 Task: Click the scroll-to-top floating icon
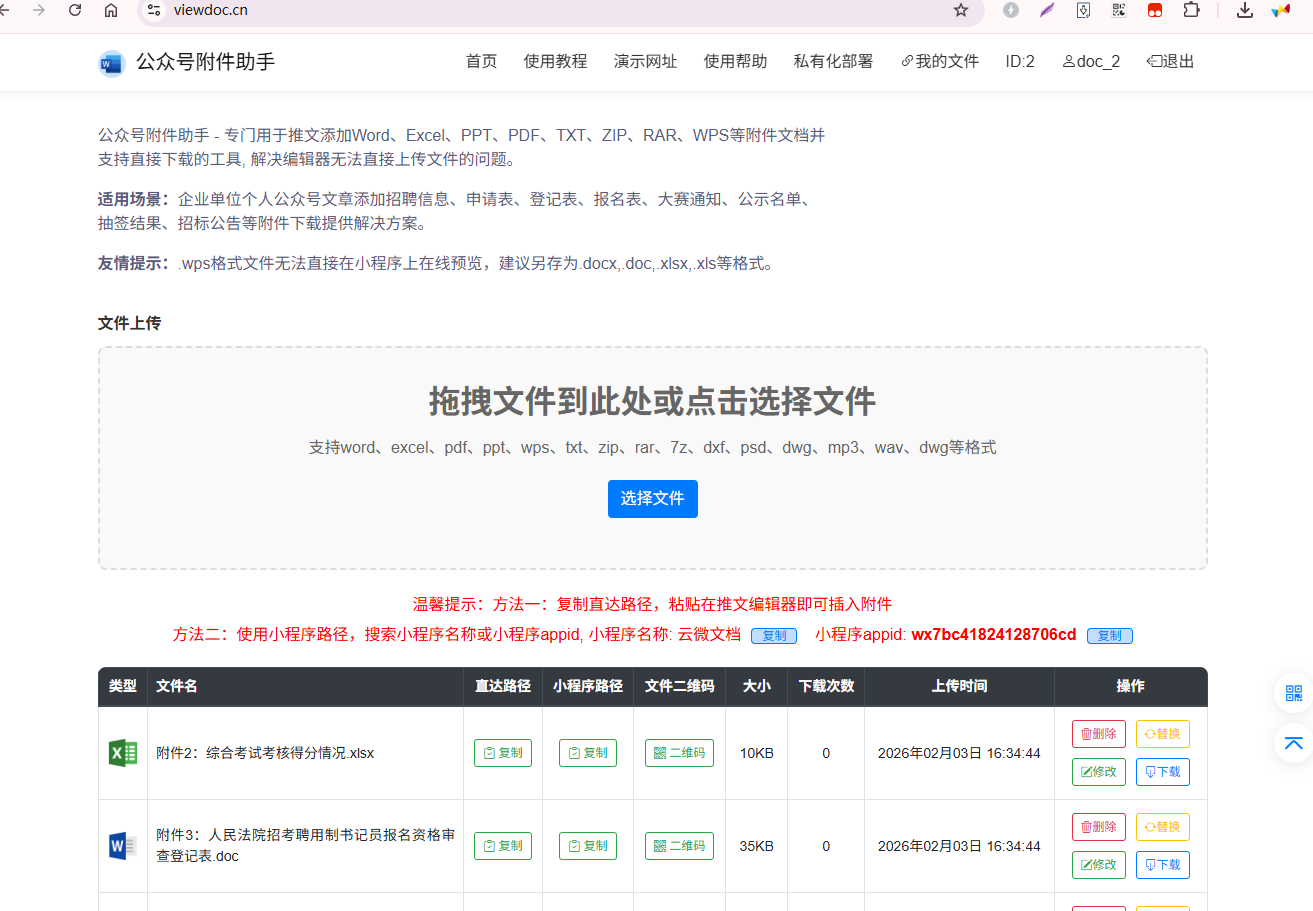coord(1293,743)
